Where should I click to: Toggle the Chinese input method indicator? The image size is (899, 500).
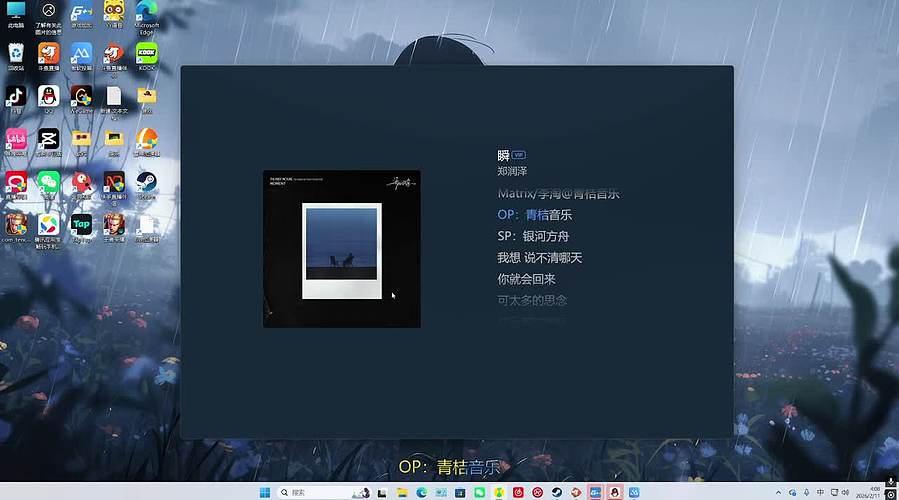[x=820, y=493]
